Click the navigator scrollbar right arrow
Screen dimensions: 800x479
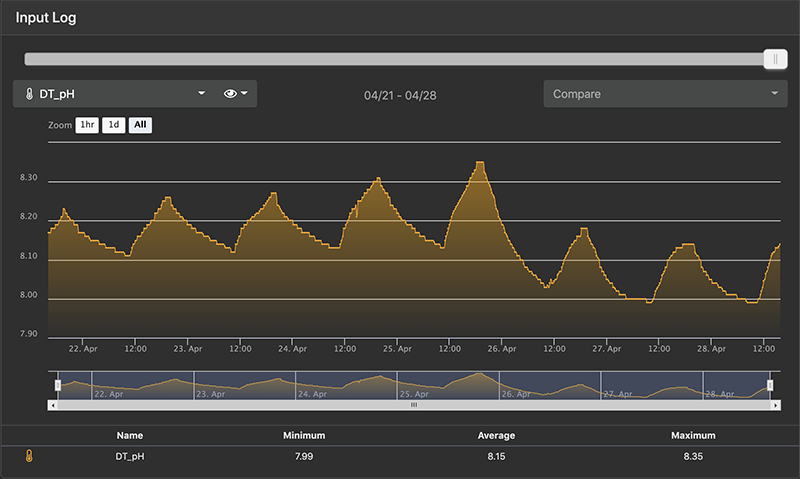click(x=775, y=405)
